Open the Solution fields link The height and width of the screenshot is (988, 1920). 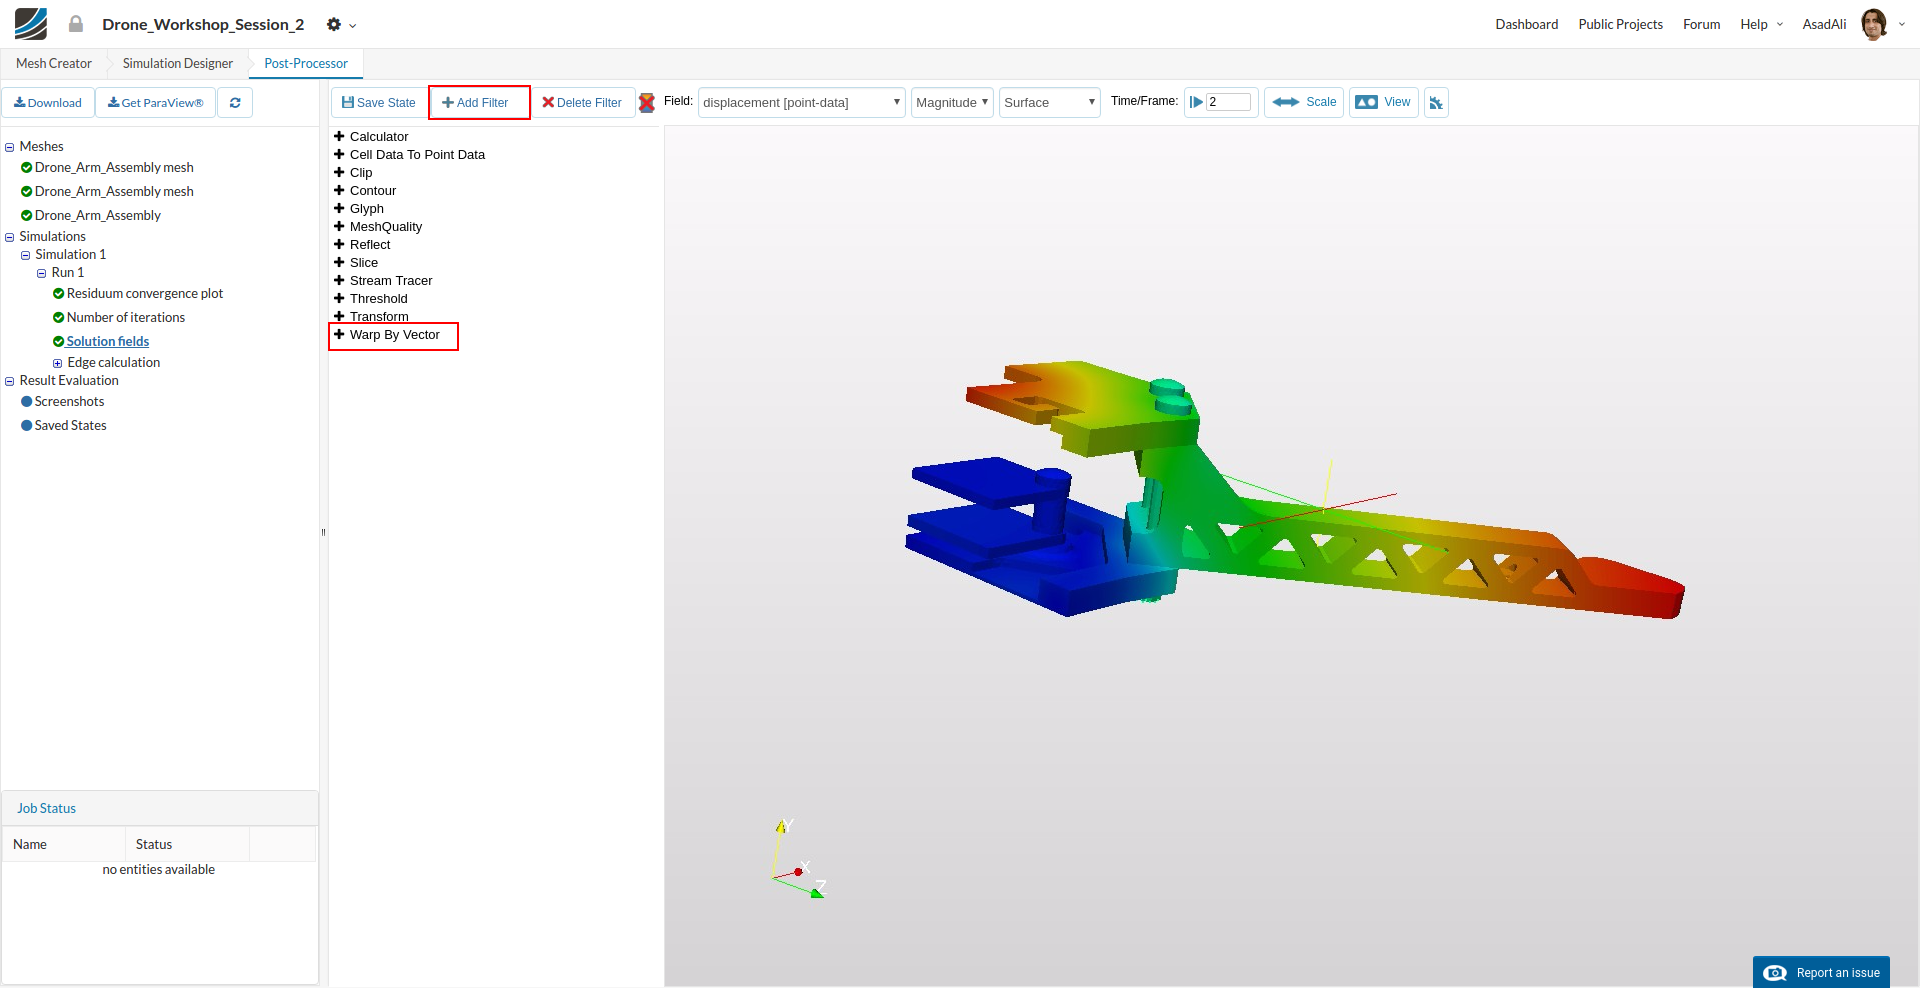coord(108,342)
